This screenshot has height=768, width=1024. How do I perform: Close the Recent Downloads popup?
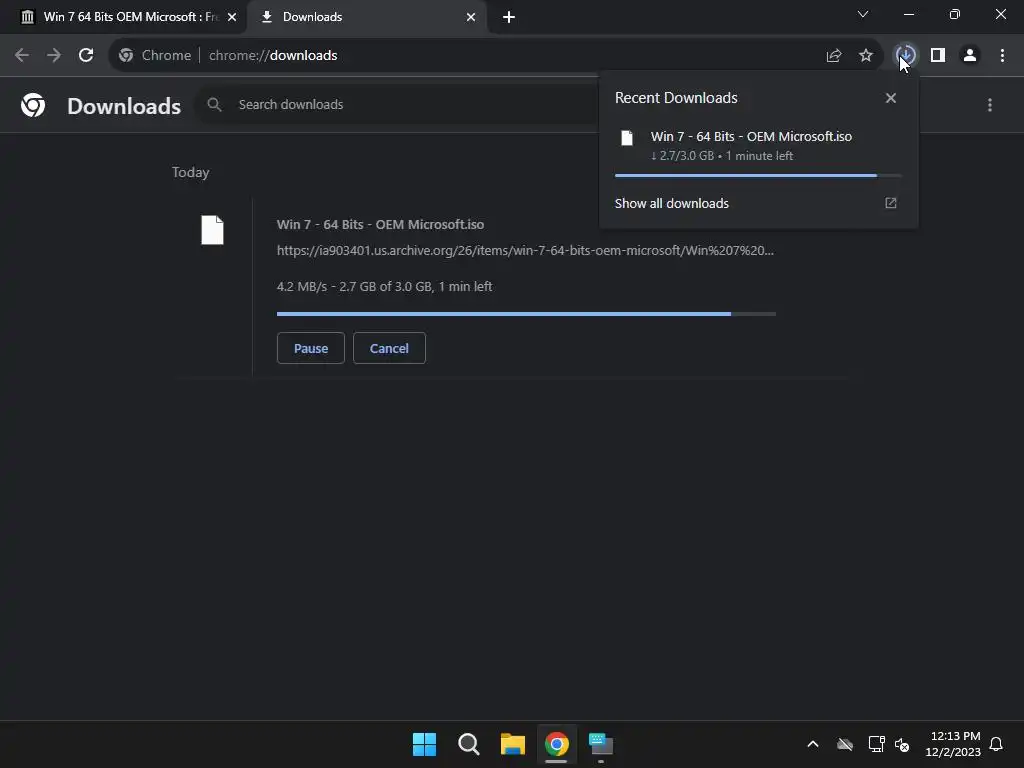tap(891, 98)
